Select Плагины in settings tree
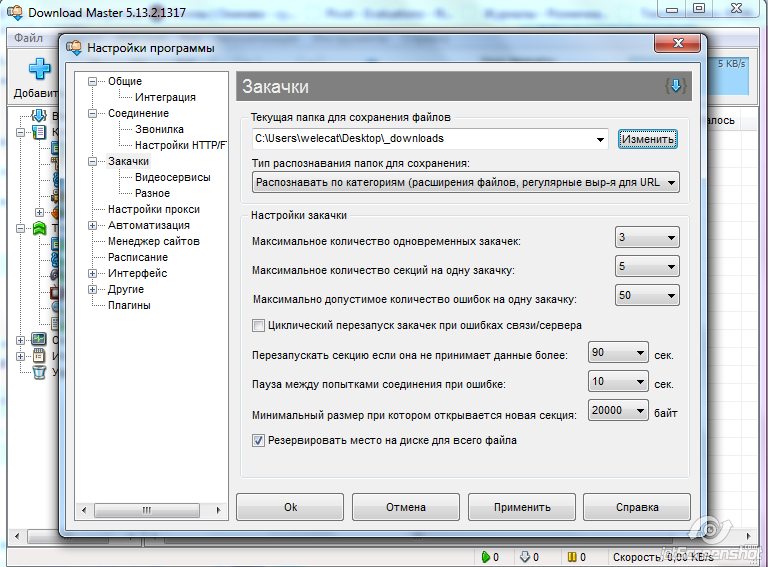The height and width of the screenshot is (567, 768). 129,306
